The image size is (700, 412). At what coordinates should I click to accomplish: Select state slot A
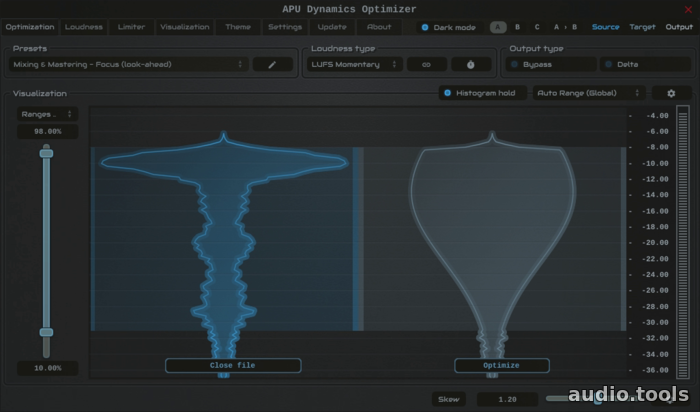(498, 27)
